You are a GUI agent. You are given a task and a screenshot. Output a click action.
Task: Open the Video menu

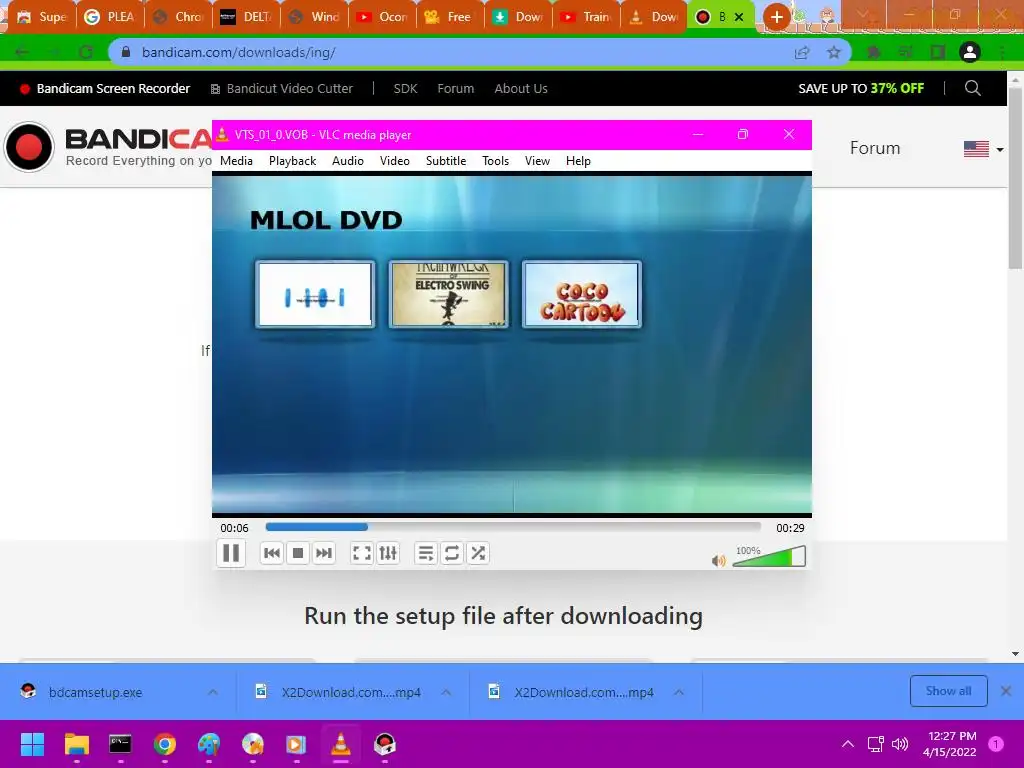[x=394, y=161]
